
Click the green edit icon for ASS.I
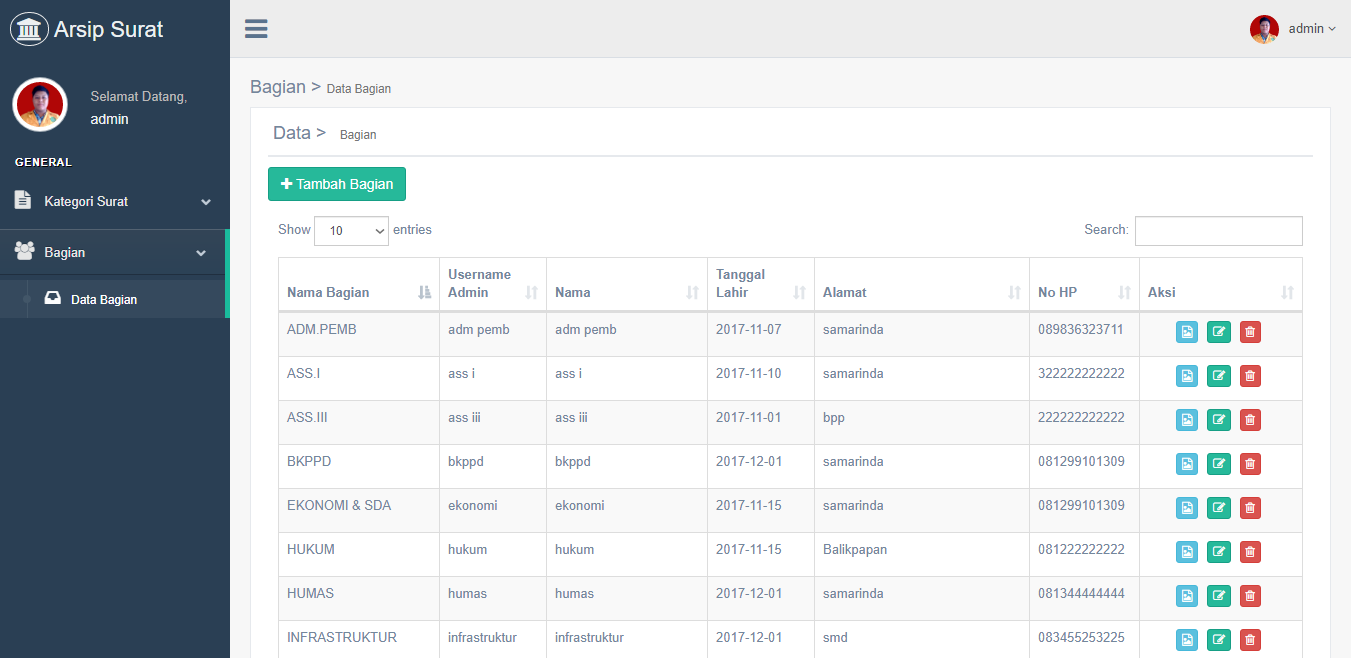click(1218, 376)
